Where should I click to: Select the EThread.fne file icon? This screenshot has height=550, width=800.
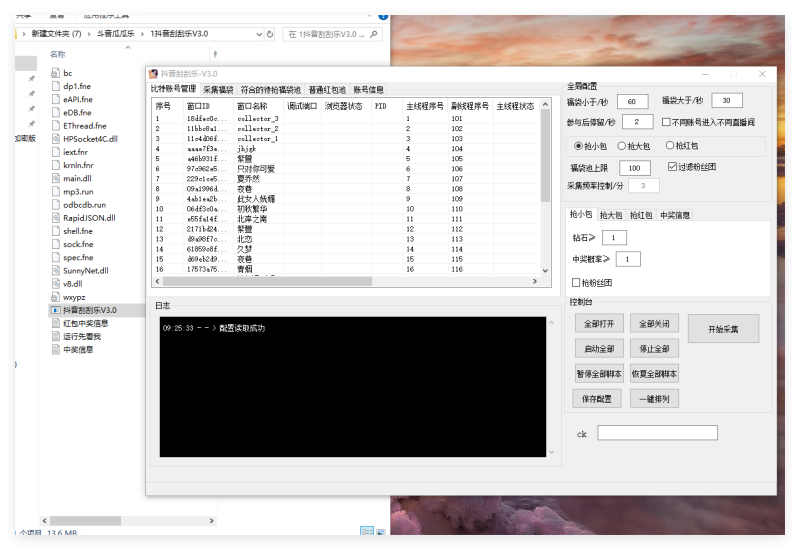(56, 126)
